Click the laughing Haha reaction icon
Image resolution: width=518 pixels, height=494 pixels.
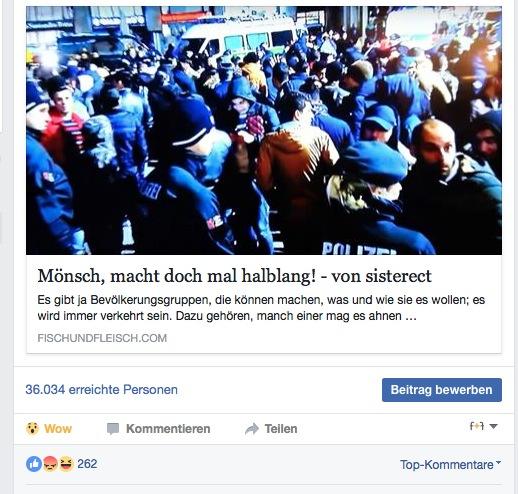click(66, 464)
